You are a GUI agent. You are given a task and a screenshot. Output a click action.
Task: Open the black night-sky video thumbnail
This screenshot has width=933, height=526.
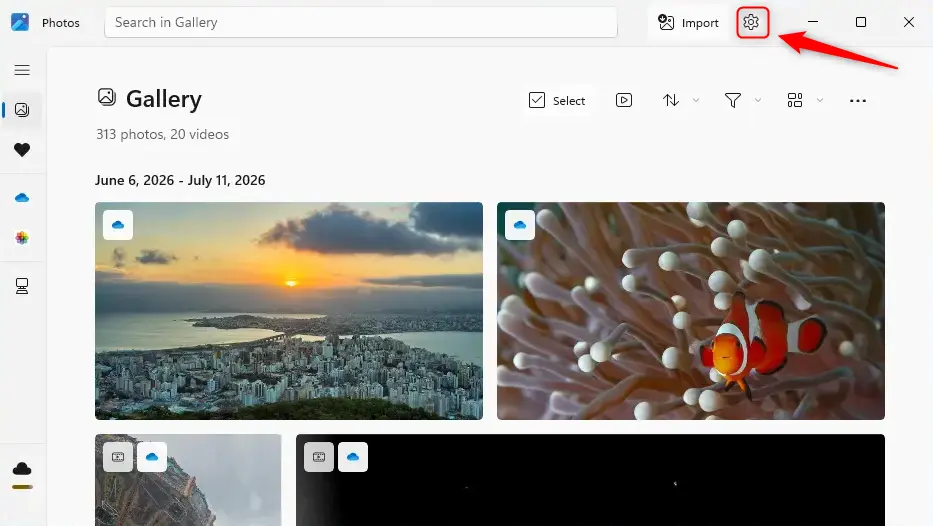coord(590,480)
